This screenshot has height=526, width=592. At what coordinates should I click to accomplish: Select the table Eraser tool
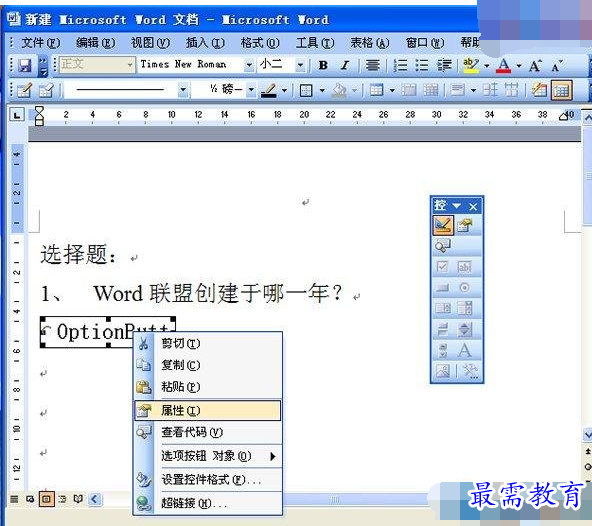point(47,90)
